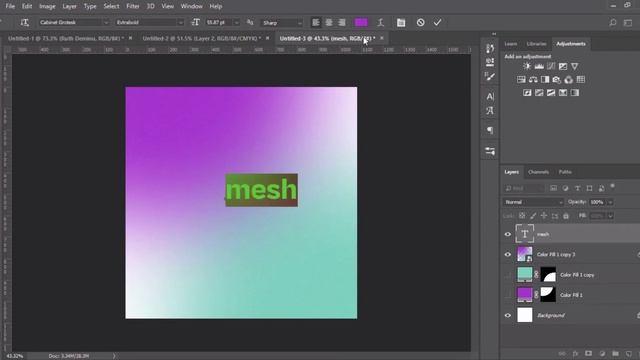The width and height of the screenshot is (640, 360).
Task: Toggle lock image pixels brush icon
Action: point(533,216)
